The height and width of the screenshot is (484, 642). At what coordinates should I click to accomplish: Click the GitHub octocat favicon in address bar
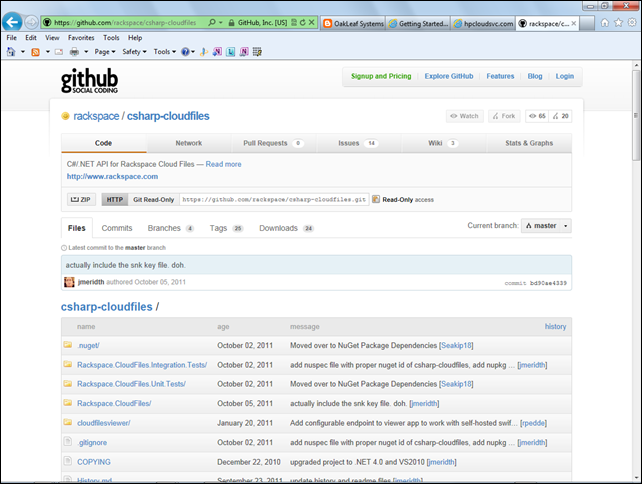(x=47, y=23)
